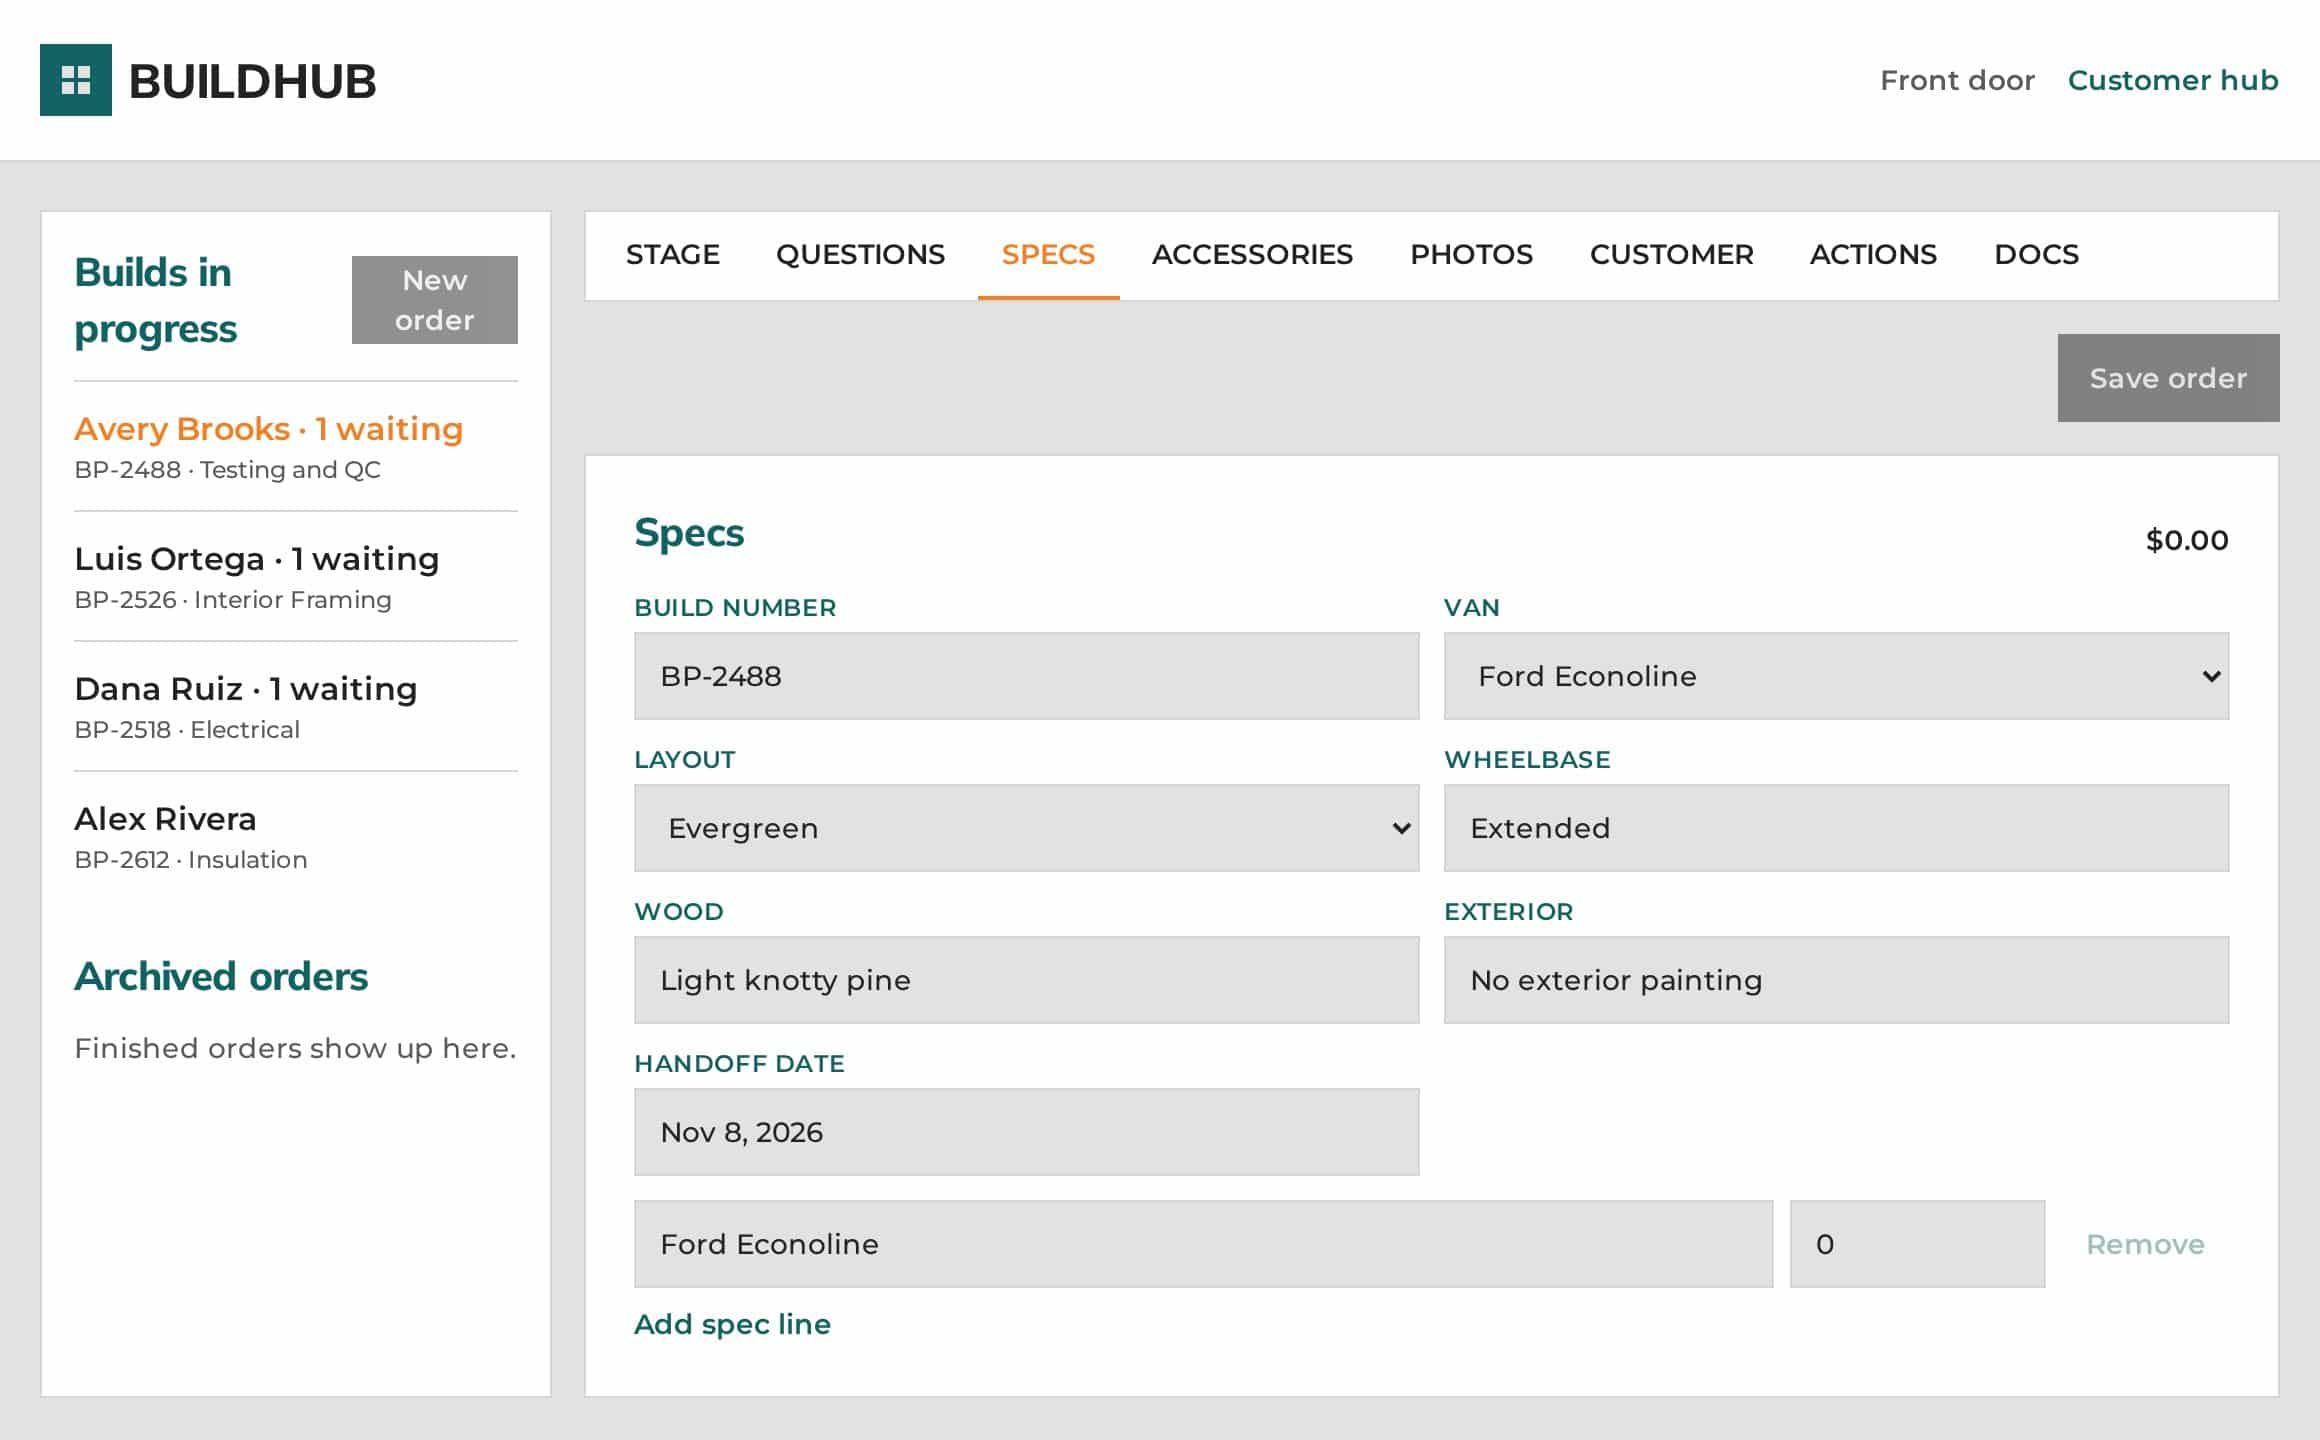Open the ACCESSORIES tab

pyautogui.click(x=1252, y=255)
